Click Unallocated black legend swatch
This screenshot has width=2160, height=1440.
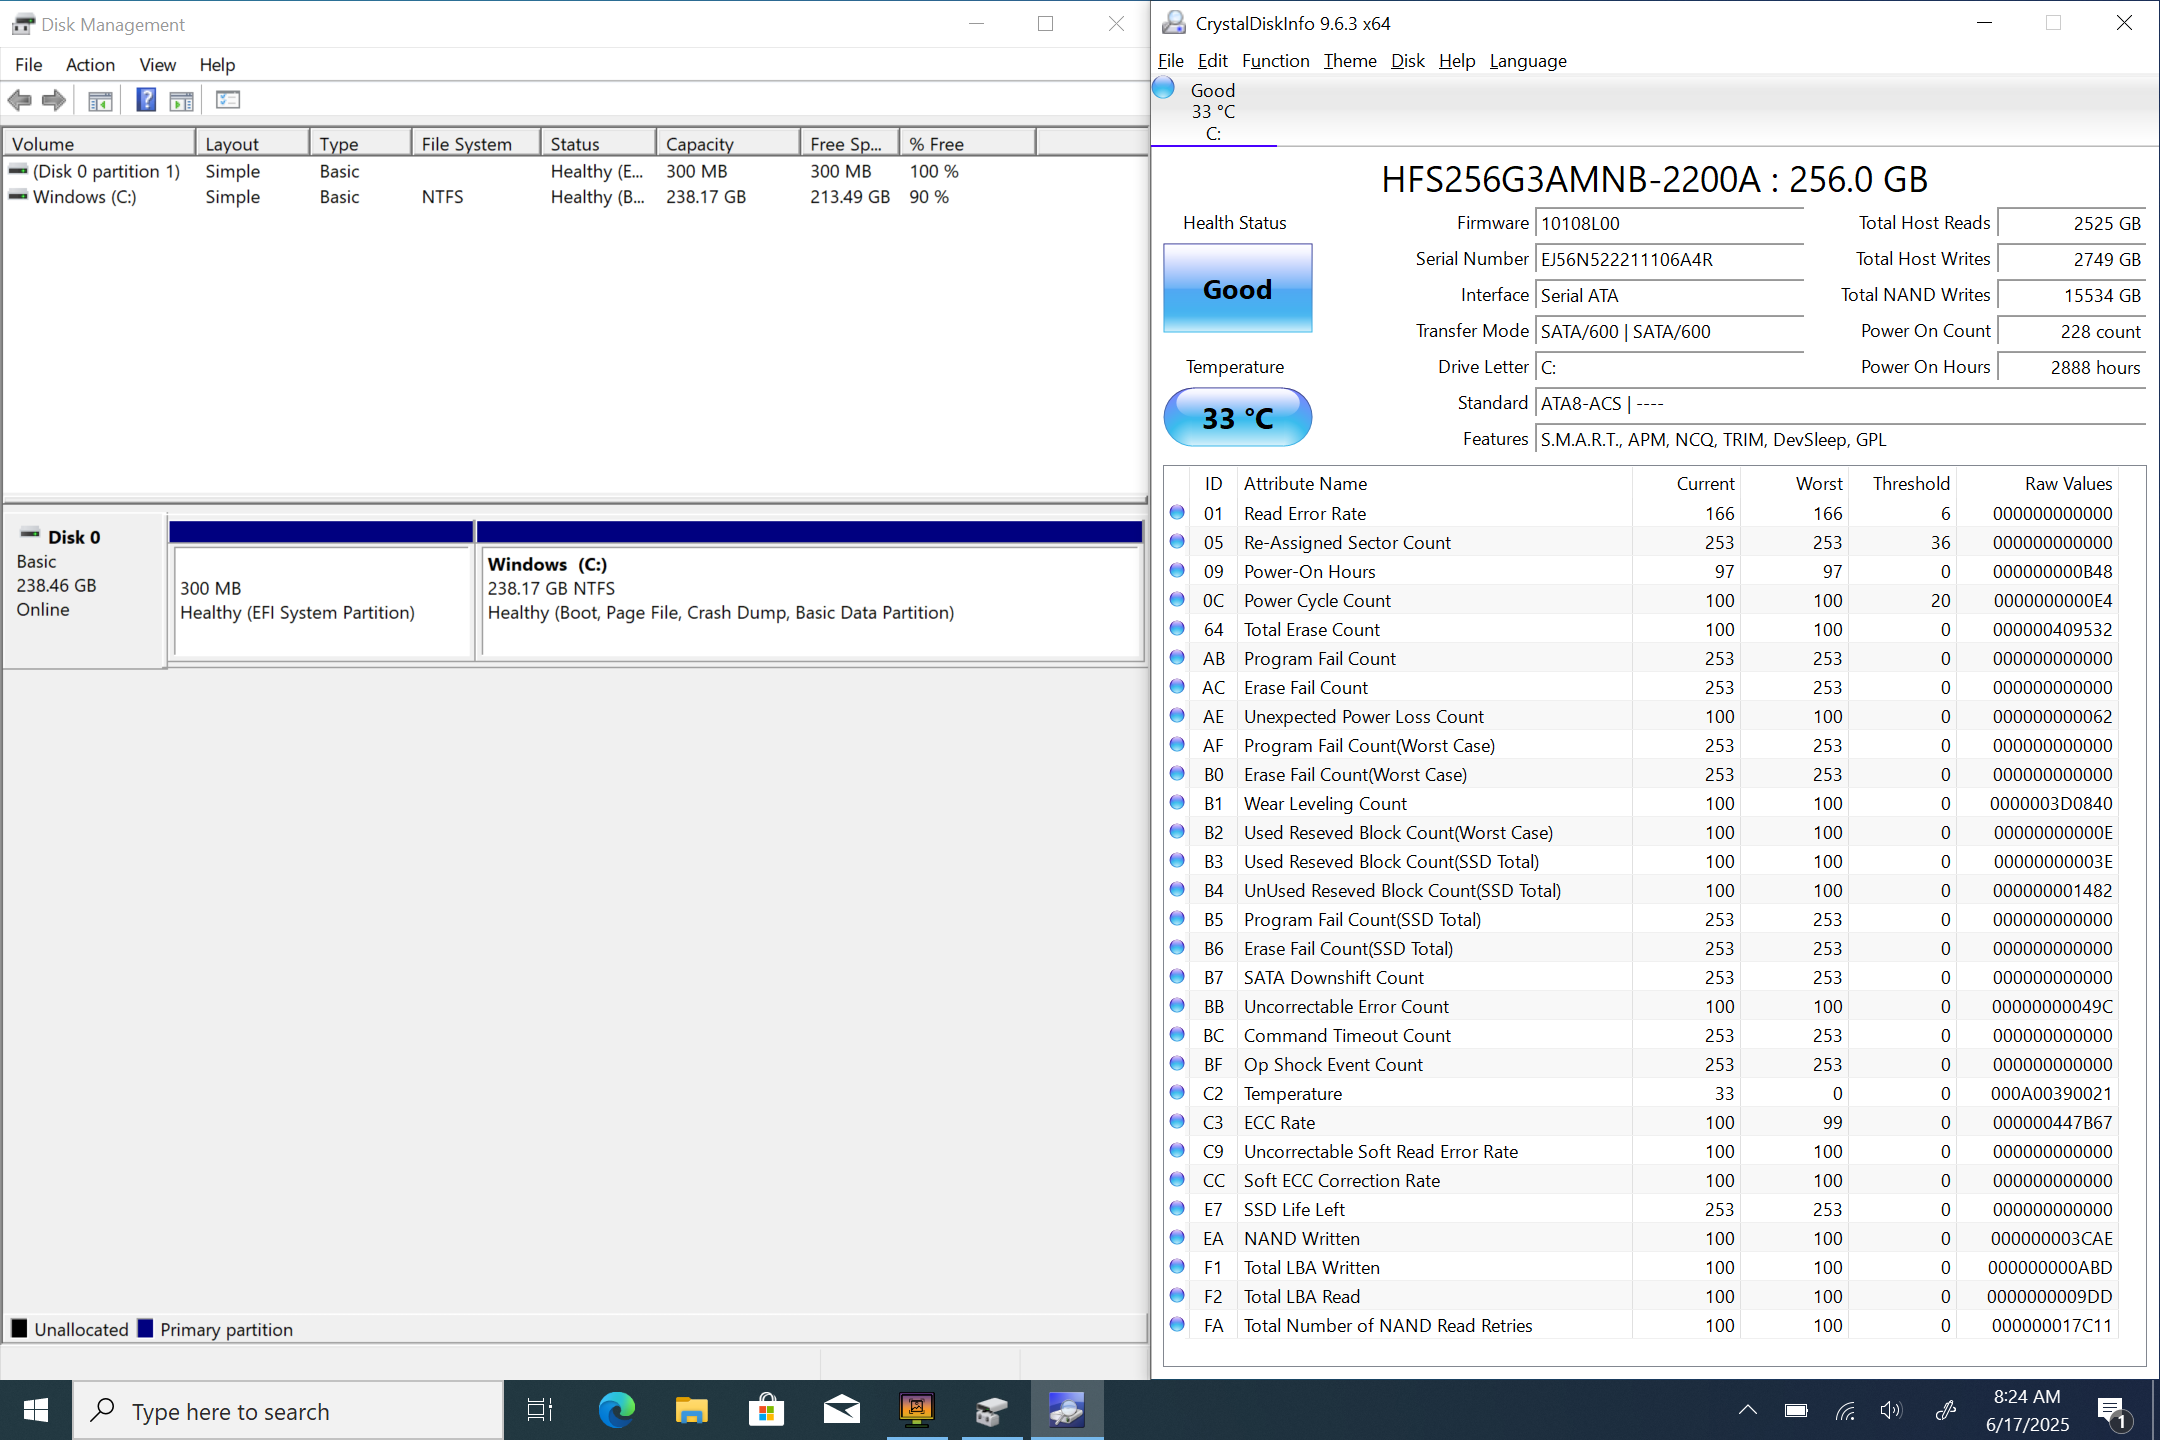coord(19,1329)
